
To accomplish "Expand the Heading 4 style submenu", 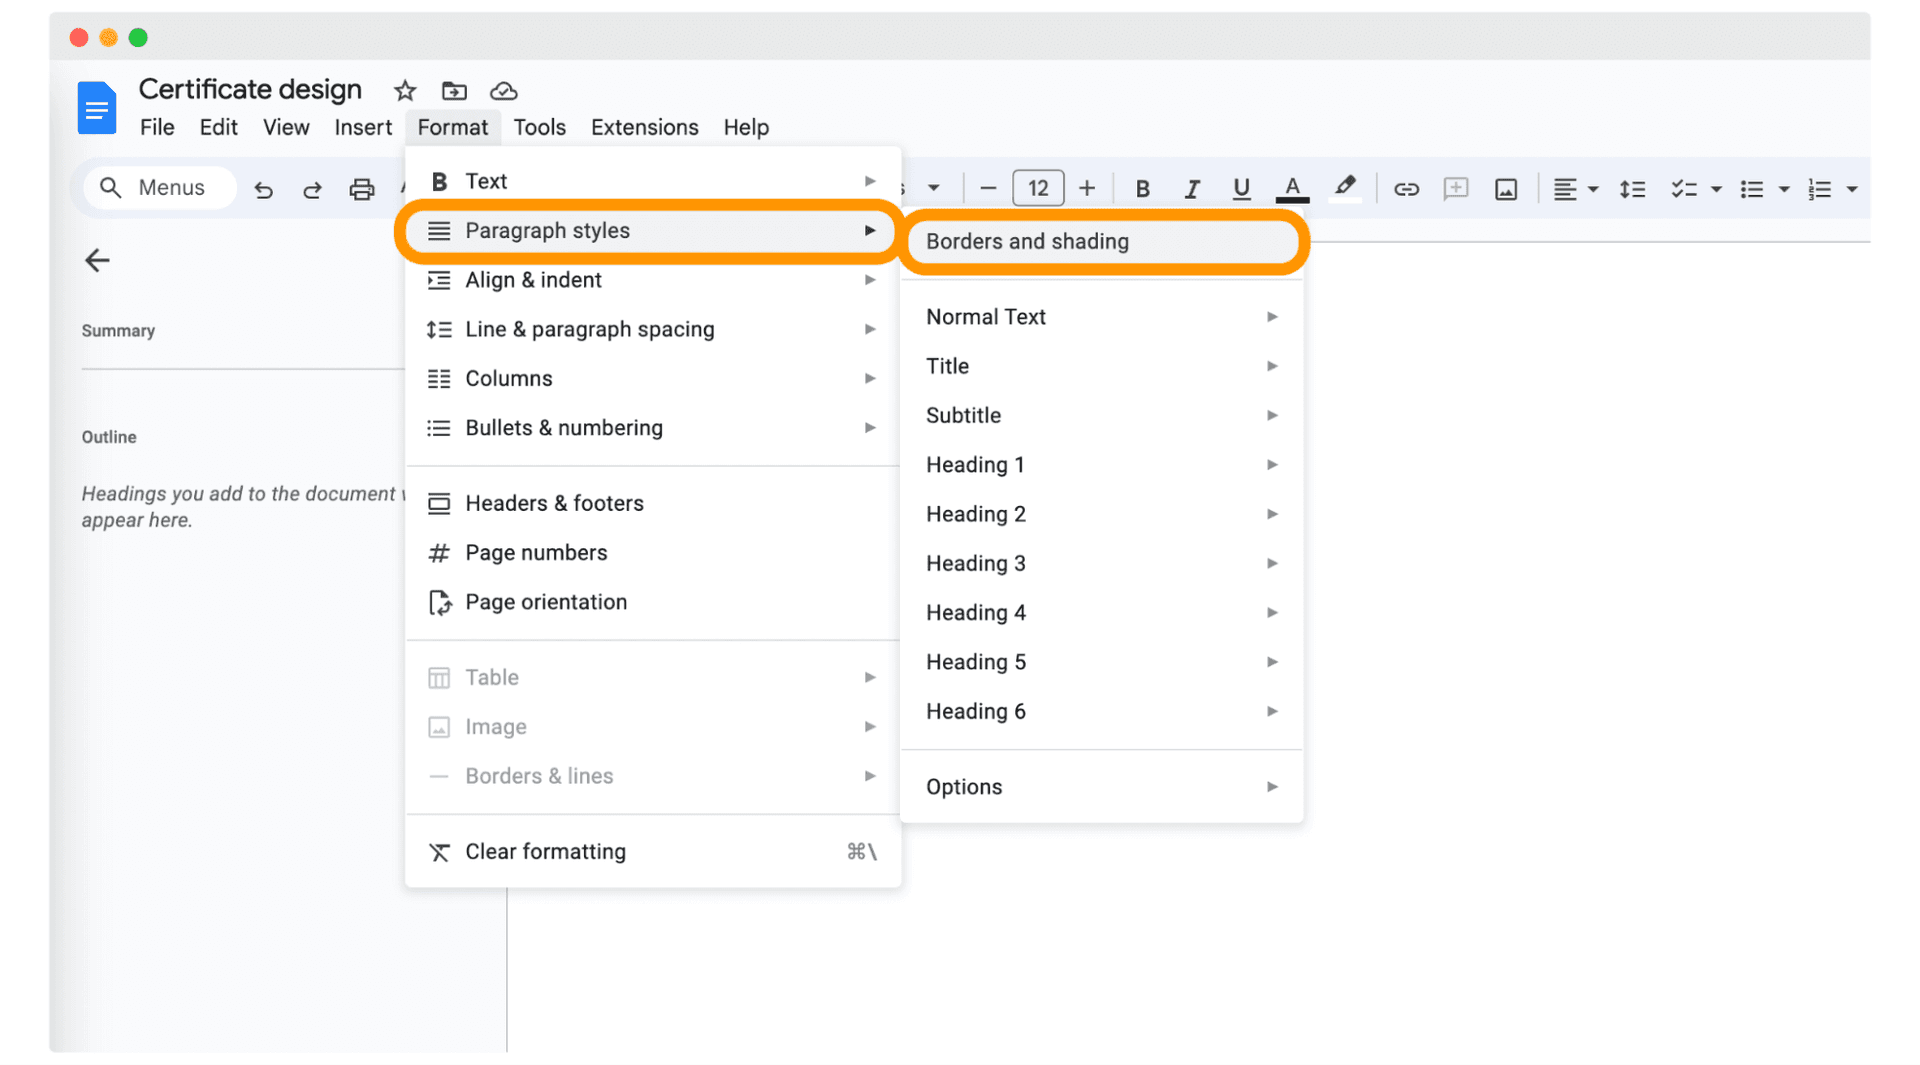I will (x=1102, y=613).
